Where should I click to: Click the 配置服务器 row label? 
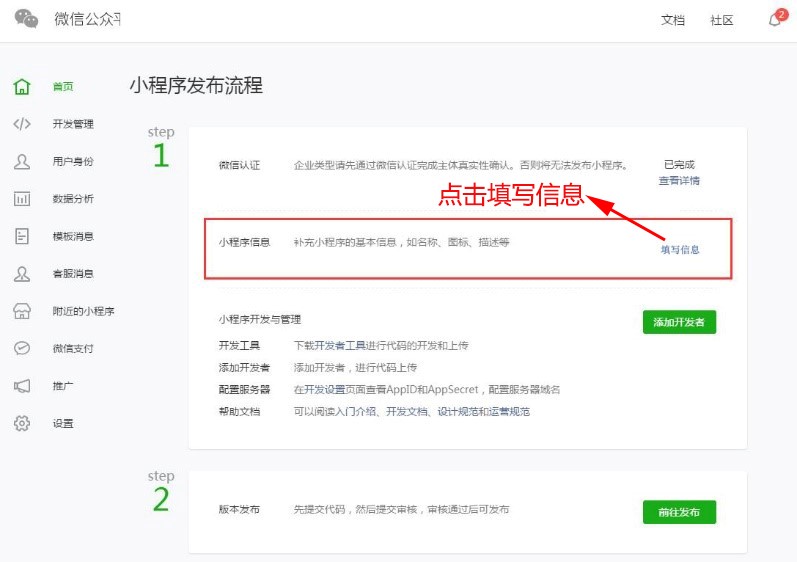click(244, 390)
